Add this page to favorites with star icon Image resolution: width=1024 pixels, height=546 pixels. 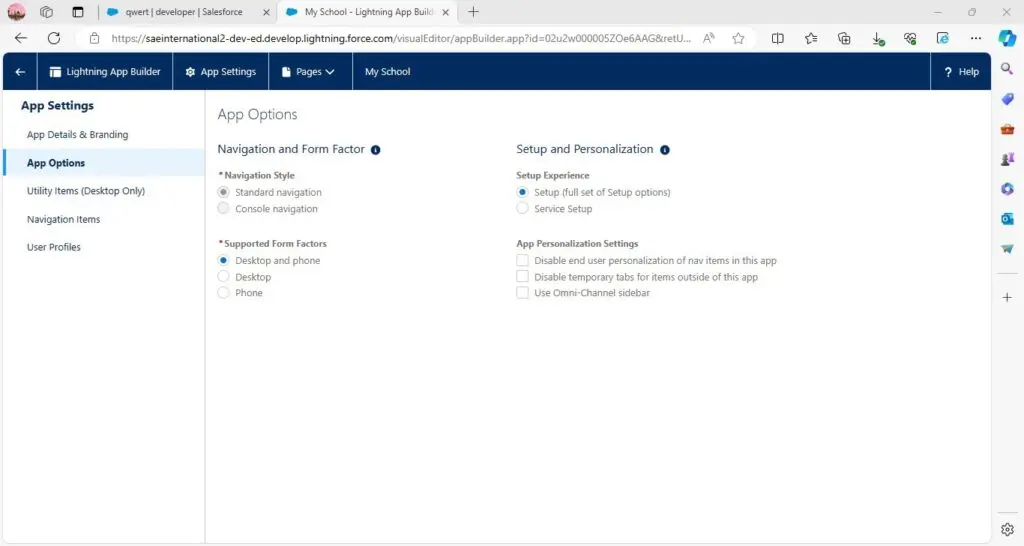(x=738, y=38)
